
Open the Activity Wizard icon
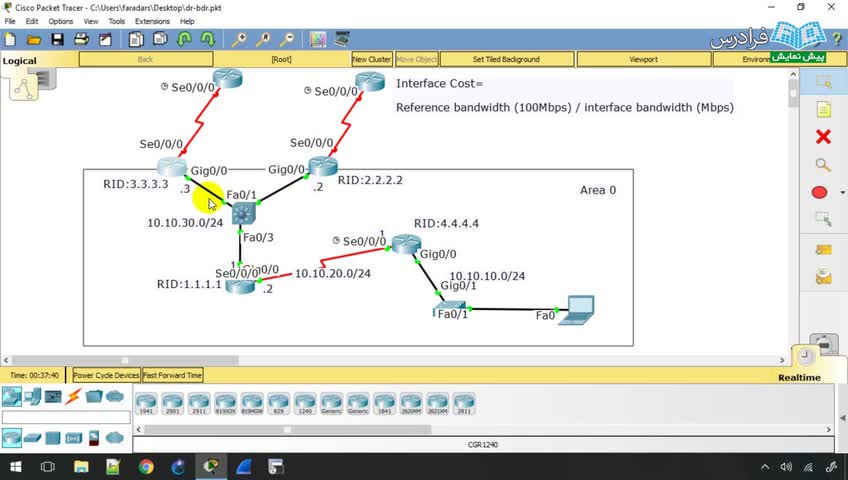105,39
